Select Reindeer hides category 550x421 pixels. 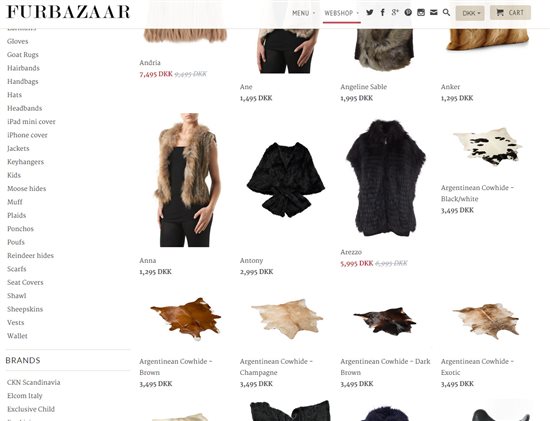click(x=31, y=255)
